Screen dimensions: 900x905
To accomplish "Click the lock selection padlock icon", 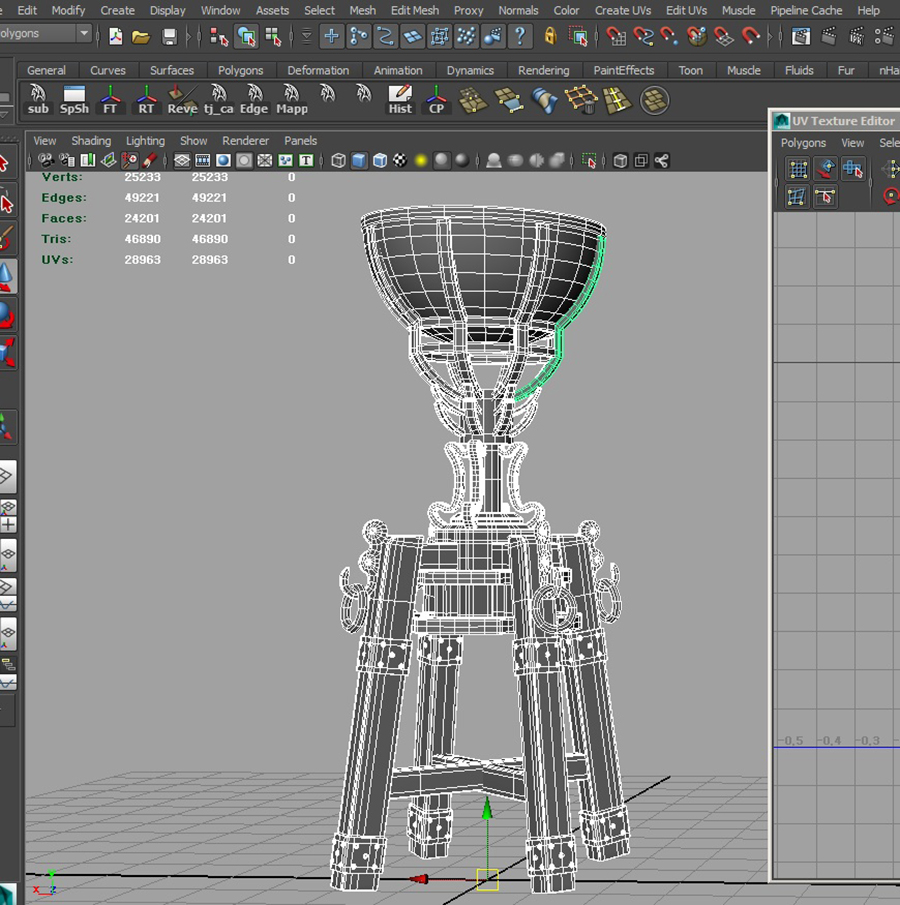I will 550,36.
